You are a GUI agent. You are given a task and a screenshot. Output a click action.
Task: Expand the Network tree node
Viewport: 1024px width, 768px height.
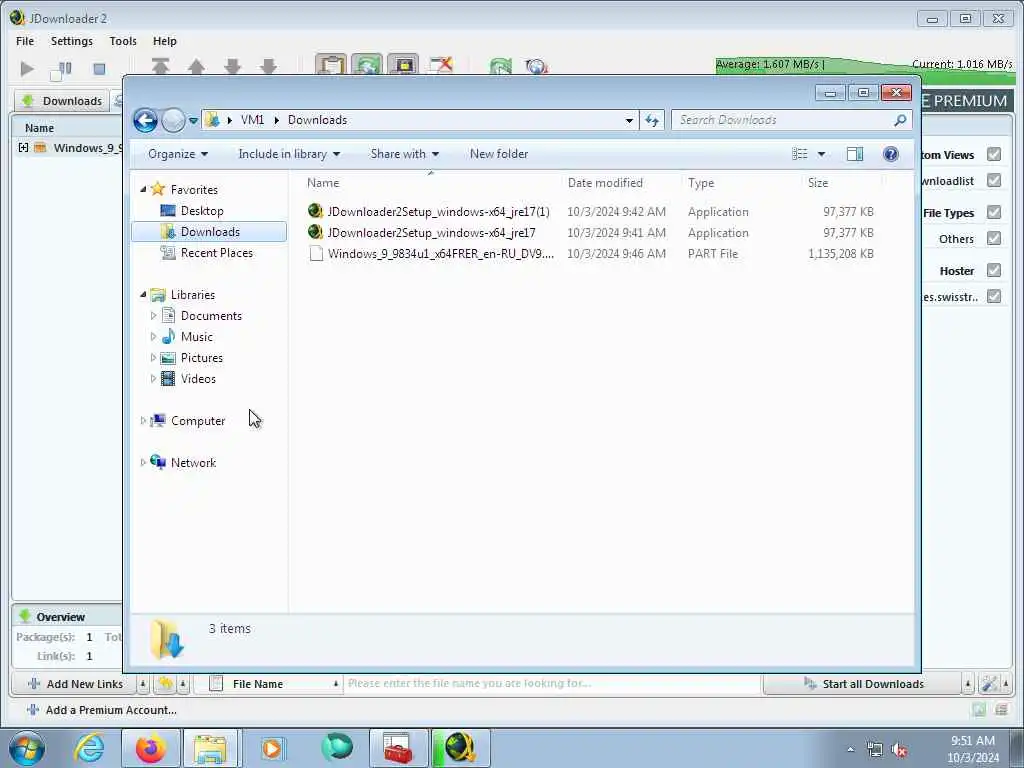(x=143, y=462)
